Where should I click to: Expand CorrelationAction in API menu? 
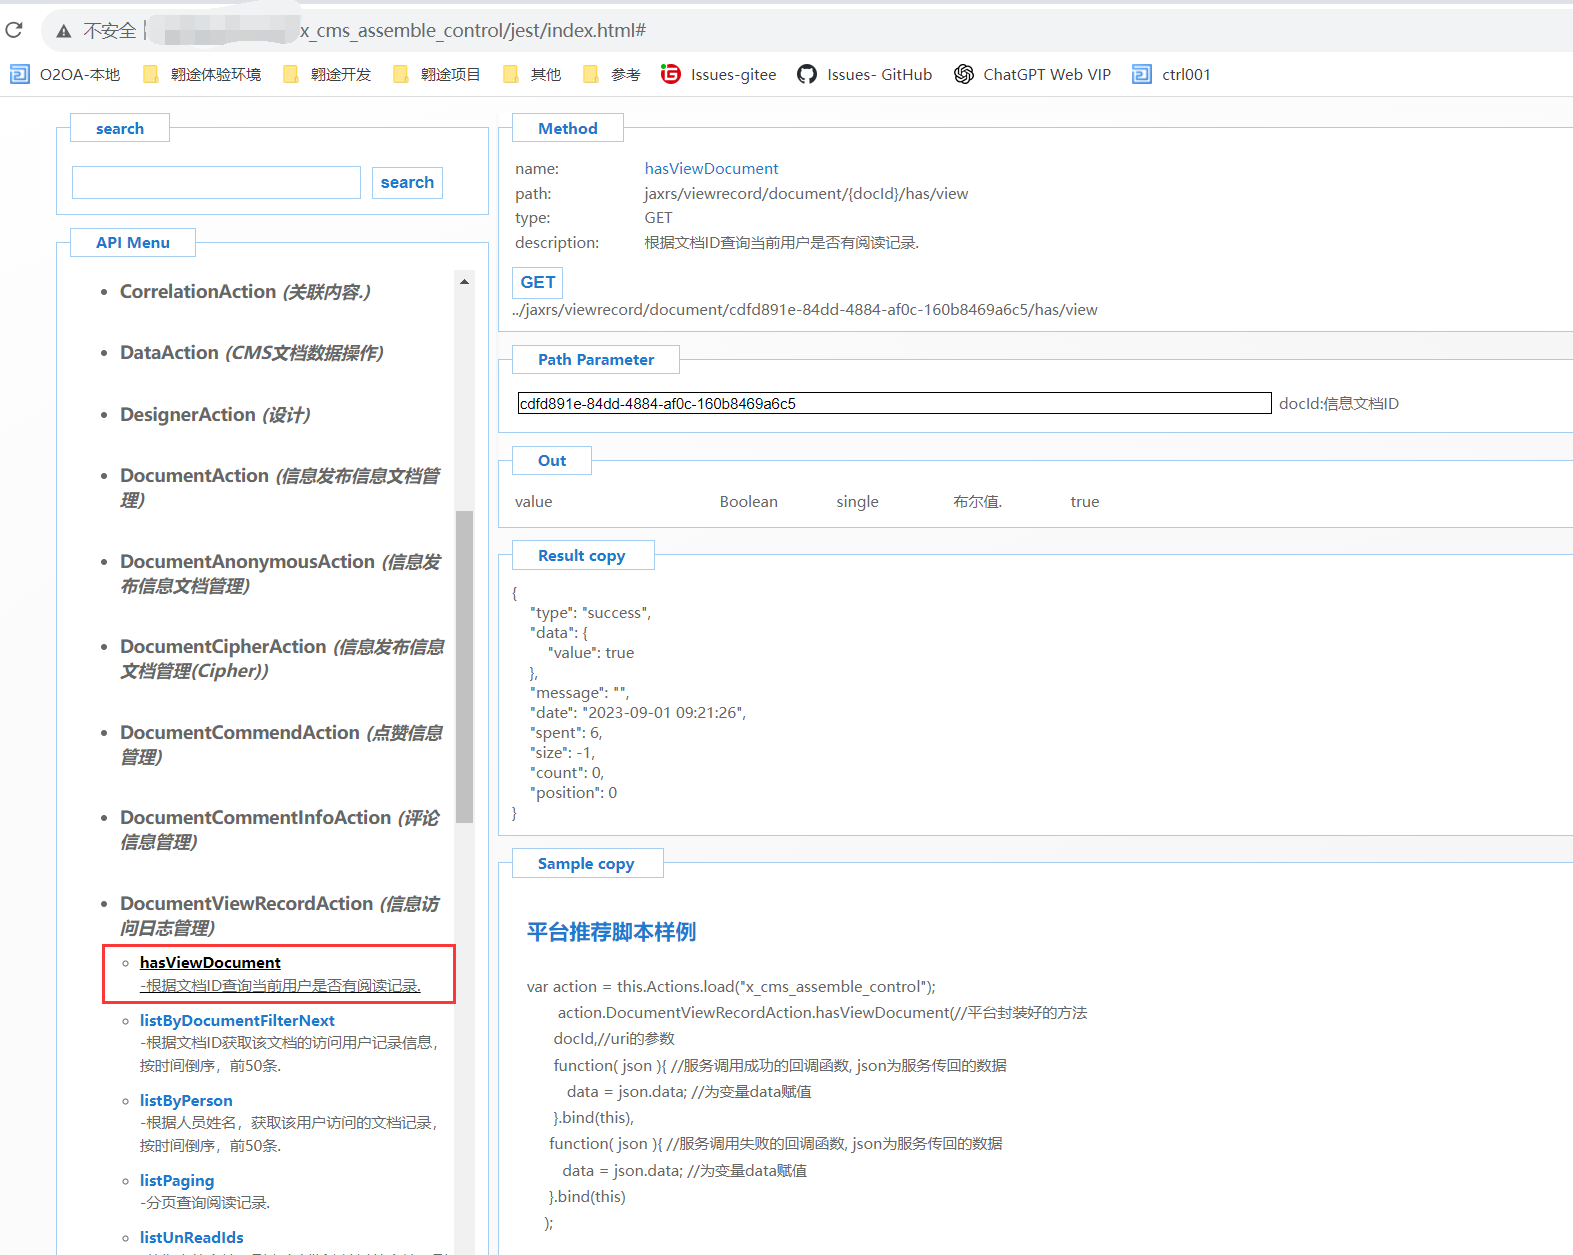245,292
